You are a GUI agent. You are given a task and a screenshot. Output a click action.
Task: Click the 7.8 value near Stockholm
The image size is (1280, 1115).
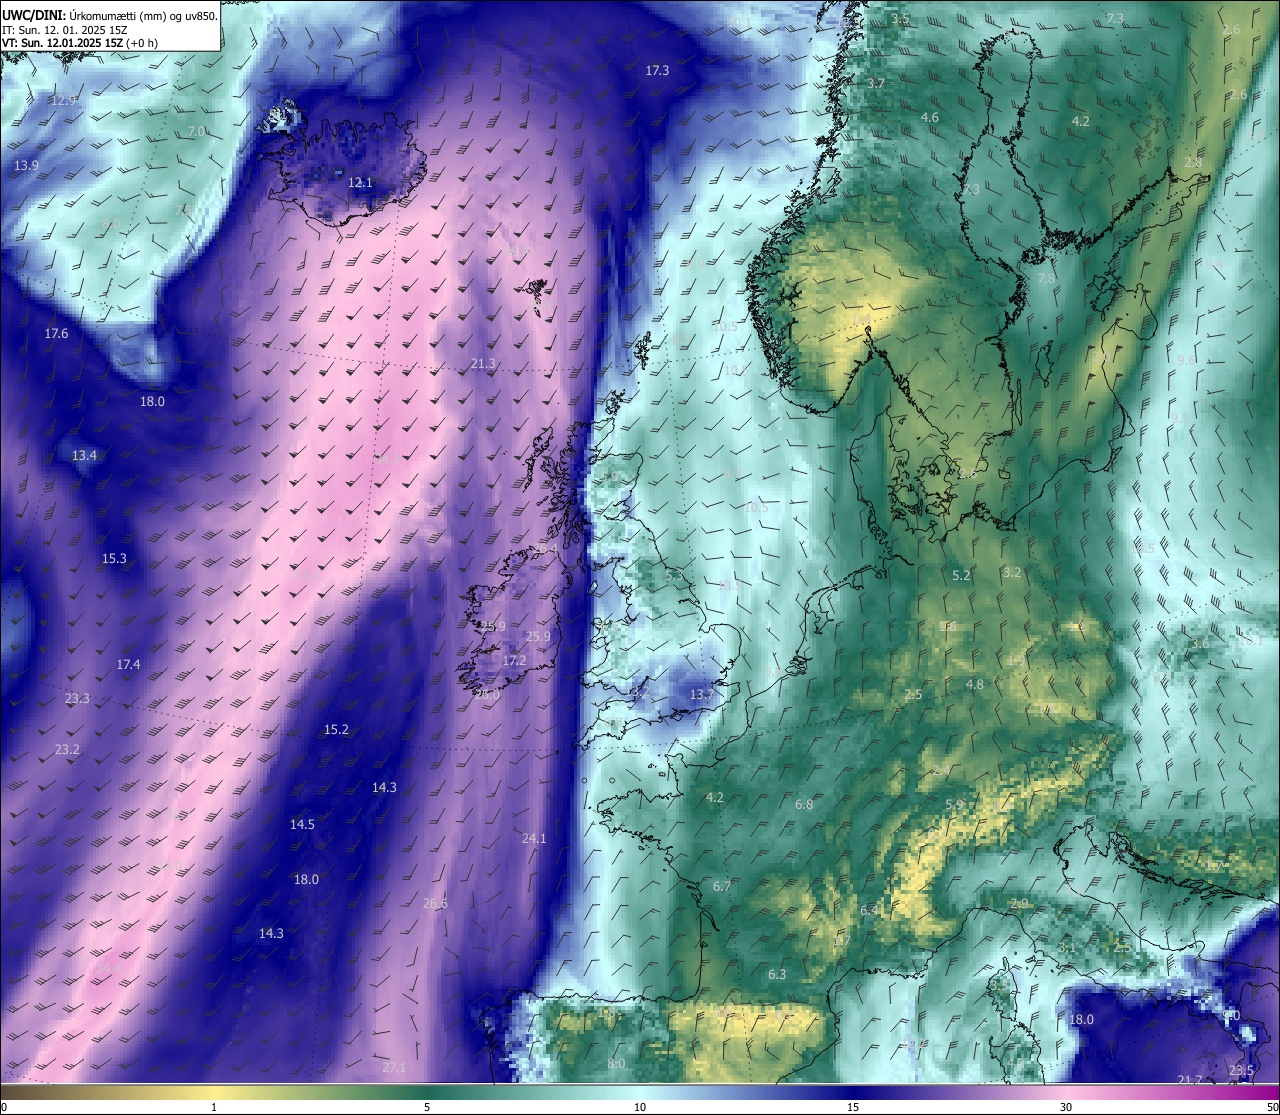[x=1046, y=278]
